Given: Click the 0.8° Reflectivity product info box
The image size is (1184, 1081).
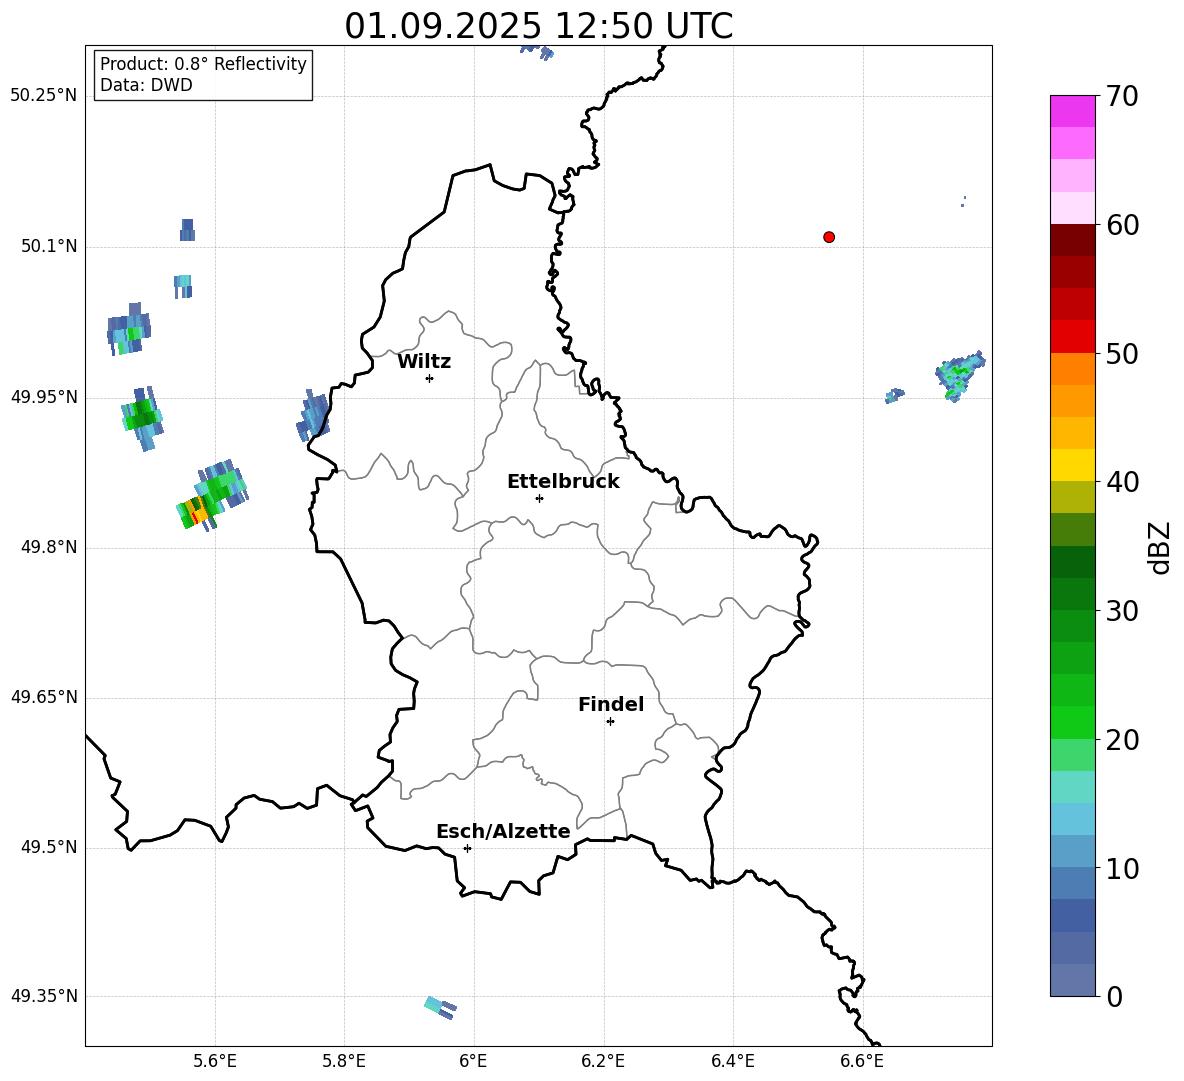Looking at the screenshot, I should (x=203, y=75).
